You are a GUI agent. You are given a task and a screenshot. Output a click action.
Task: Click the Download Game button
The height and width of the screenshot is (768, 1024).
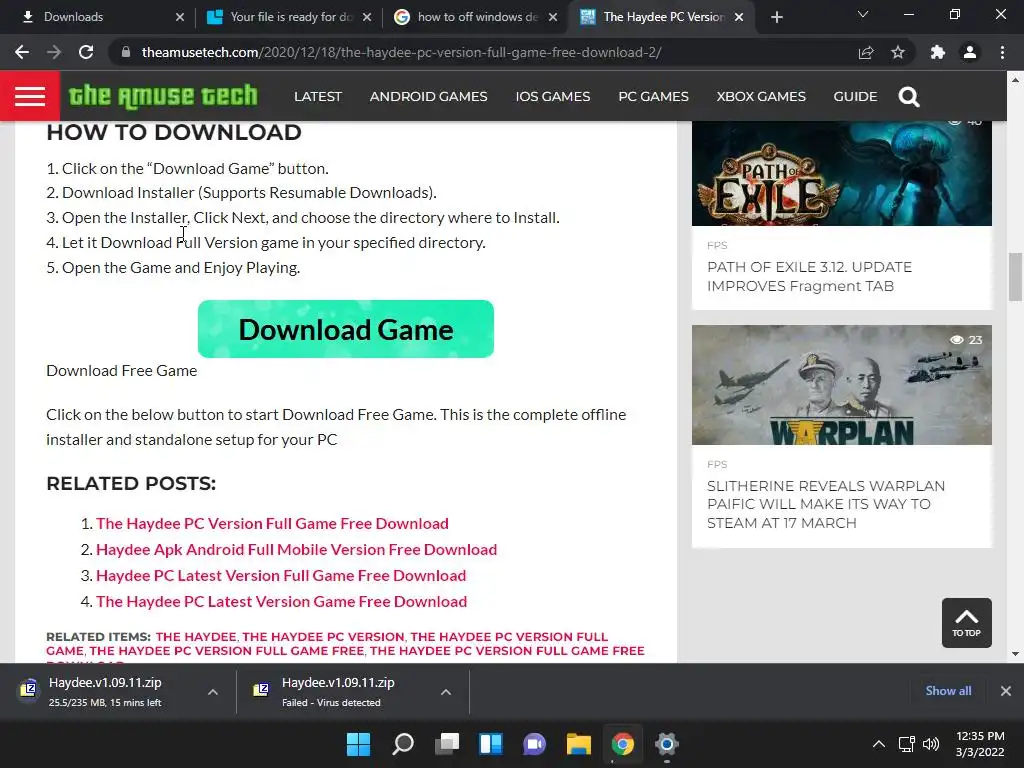[345, 329]
